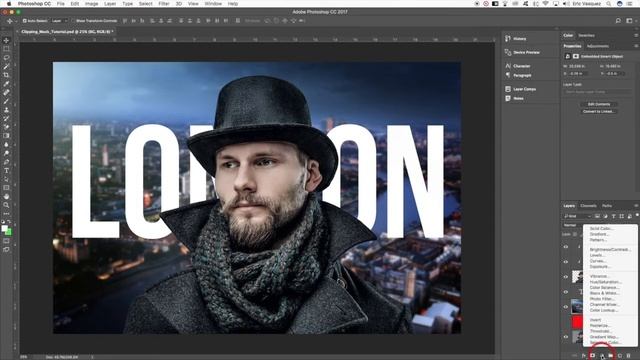
Task: Toggle the Auto-Select checkbox
Action: (24, 20)
